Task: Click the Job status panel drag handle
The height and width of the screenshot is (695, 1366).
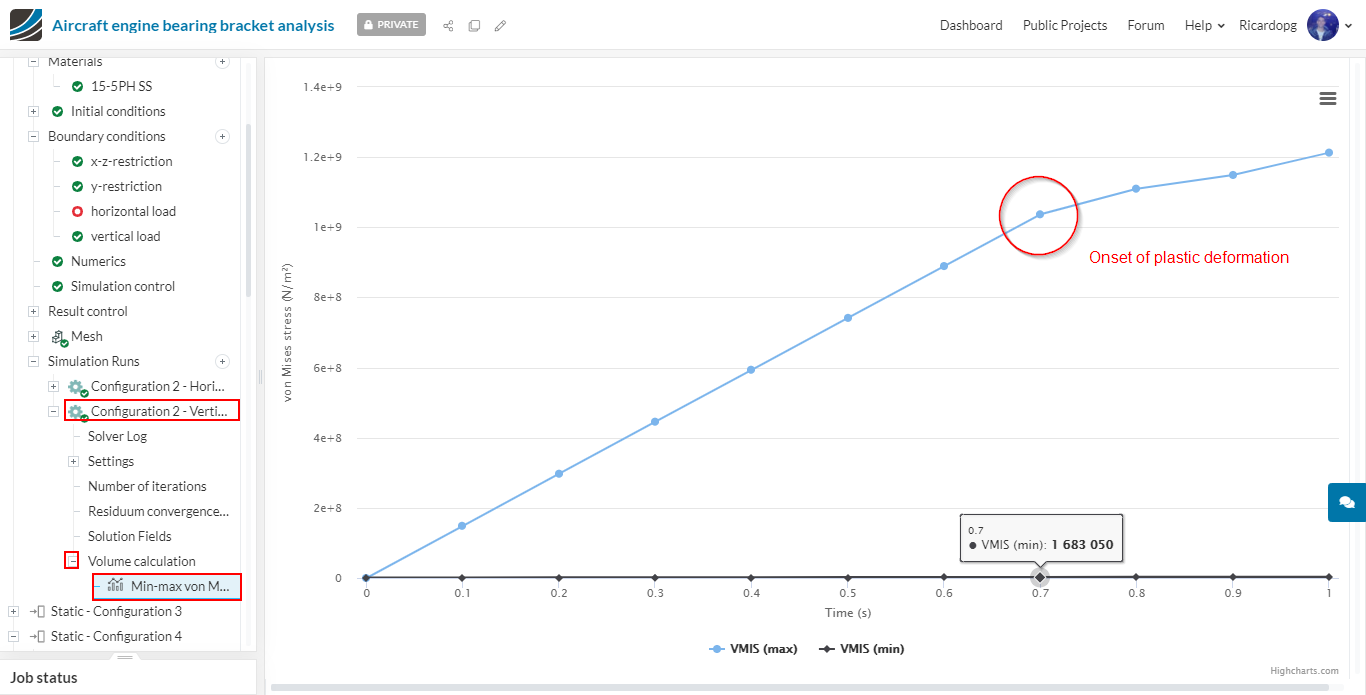Action: [x=125, y=657]
